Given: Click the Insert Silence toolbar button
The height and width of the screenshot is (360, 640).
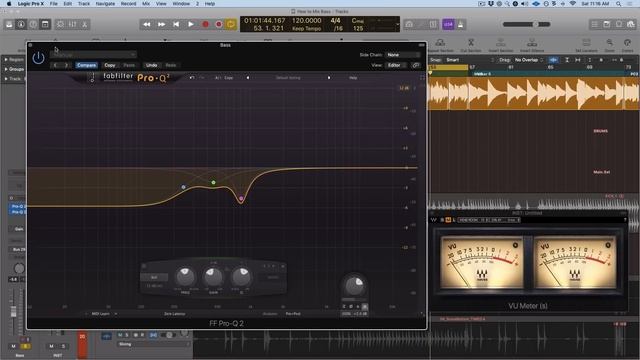Looking at the screenshot, I should [532, 45].
